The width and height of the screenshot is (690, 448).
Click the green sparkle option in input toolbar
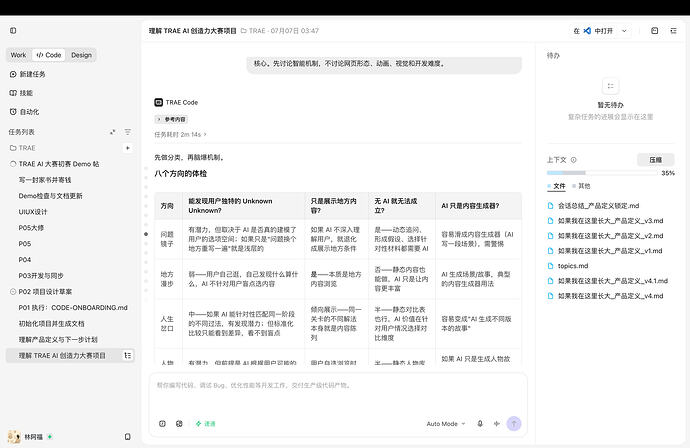pos(206,423)
